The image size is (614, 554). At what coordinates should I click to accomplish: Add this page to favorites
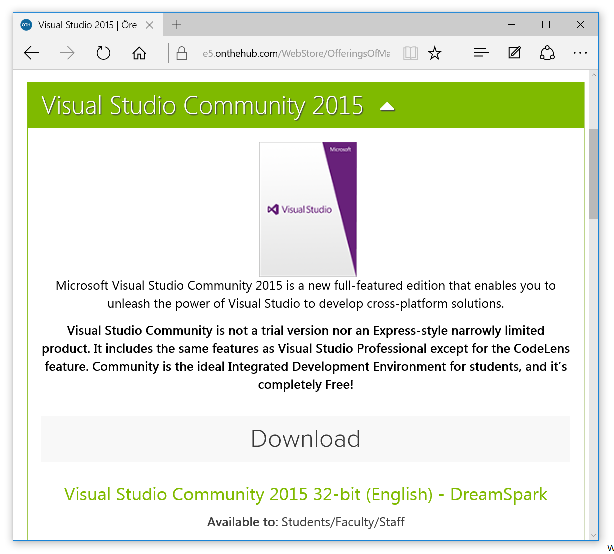point(435,53)
